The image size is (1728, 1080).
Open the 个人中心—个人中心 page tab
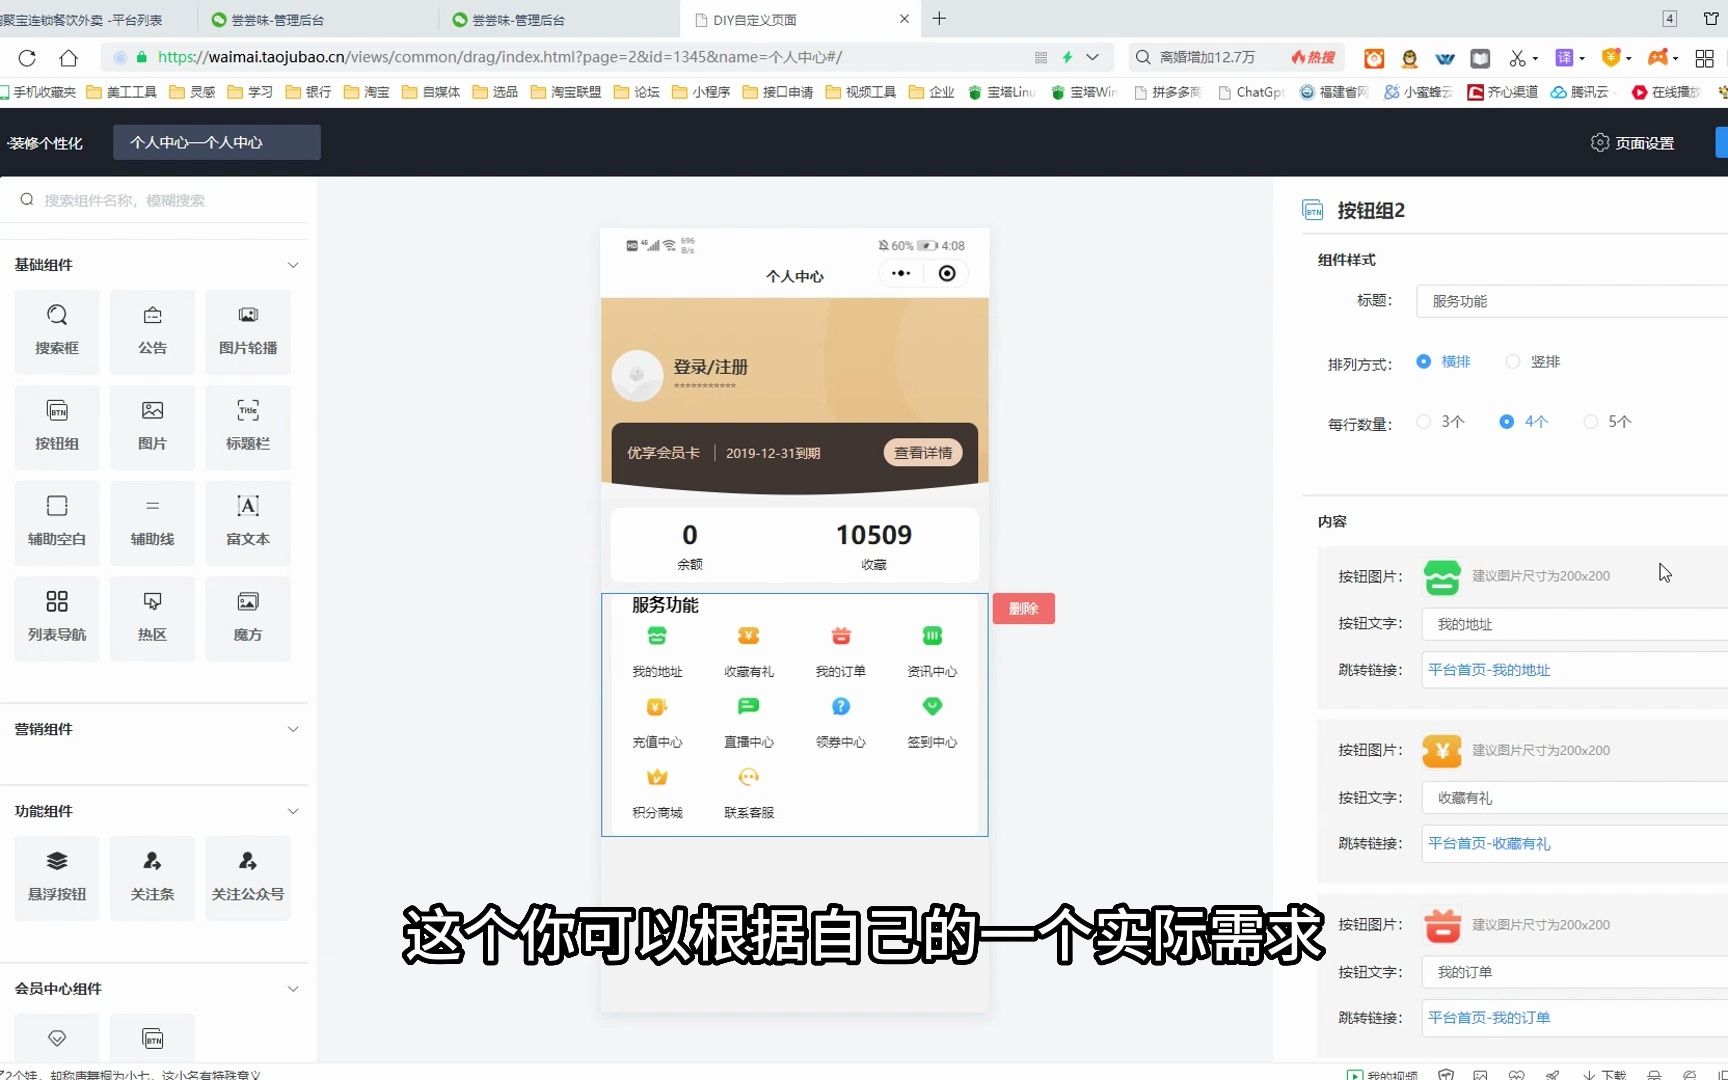click(215, 142)
